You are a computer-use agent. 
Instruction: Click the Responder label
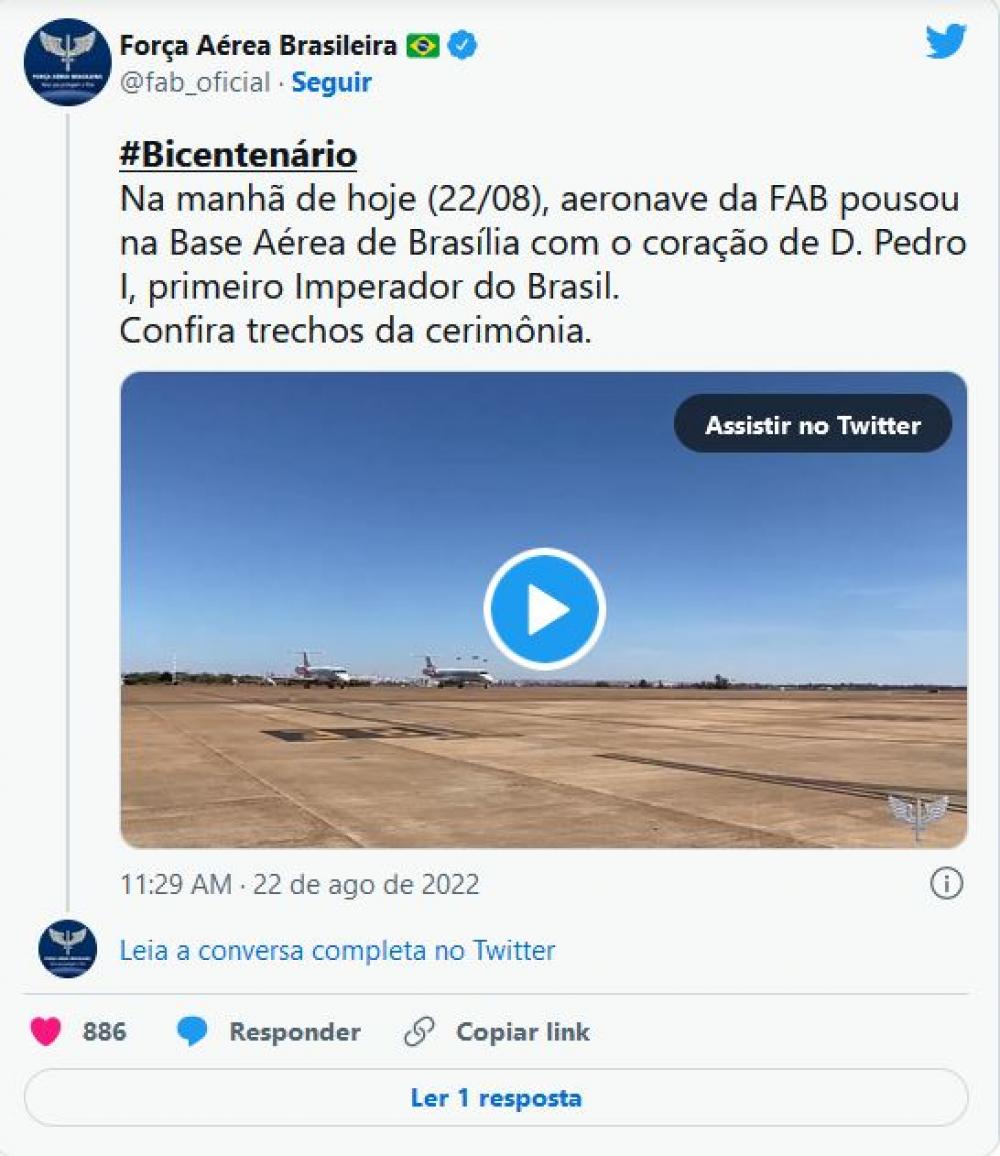tap(295, 1031)
